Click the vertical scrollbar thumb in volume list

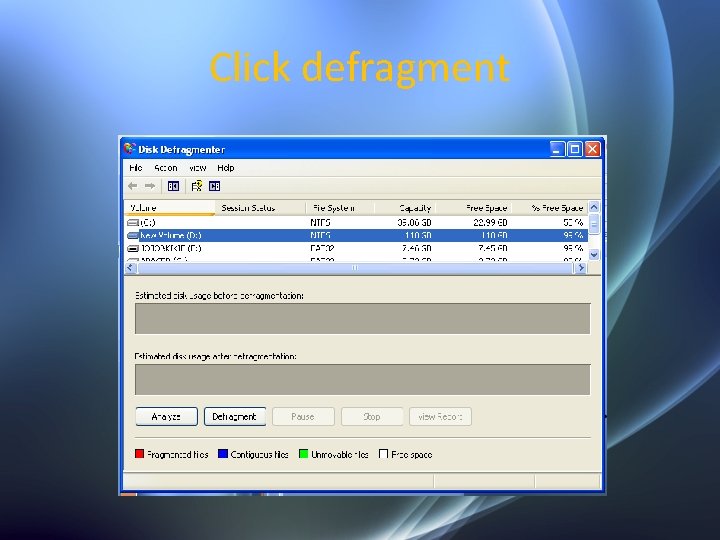pos(594,225)
